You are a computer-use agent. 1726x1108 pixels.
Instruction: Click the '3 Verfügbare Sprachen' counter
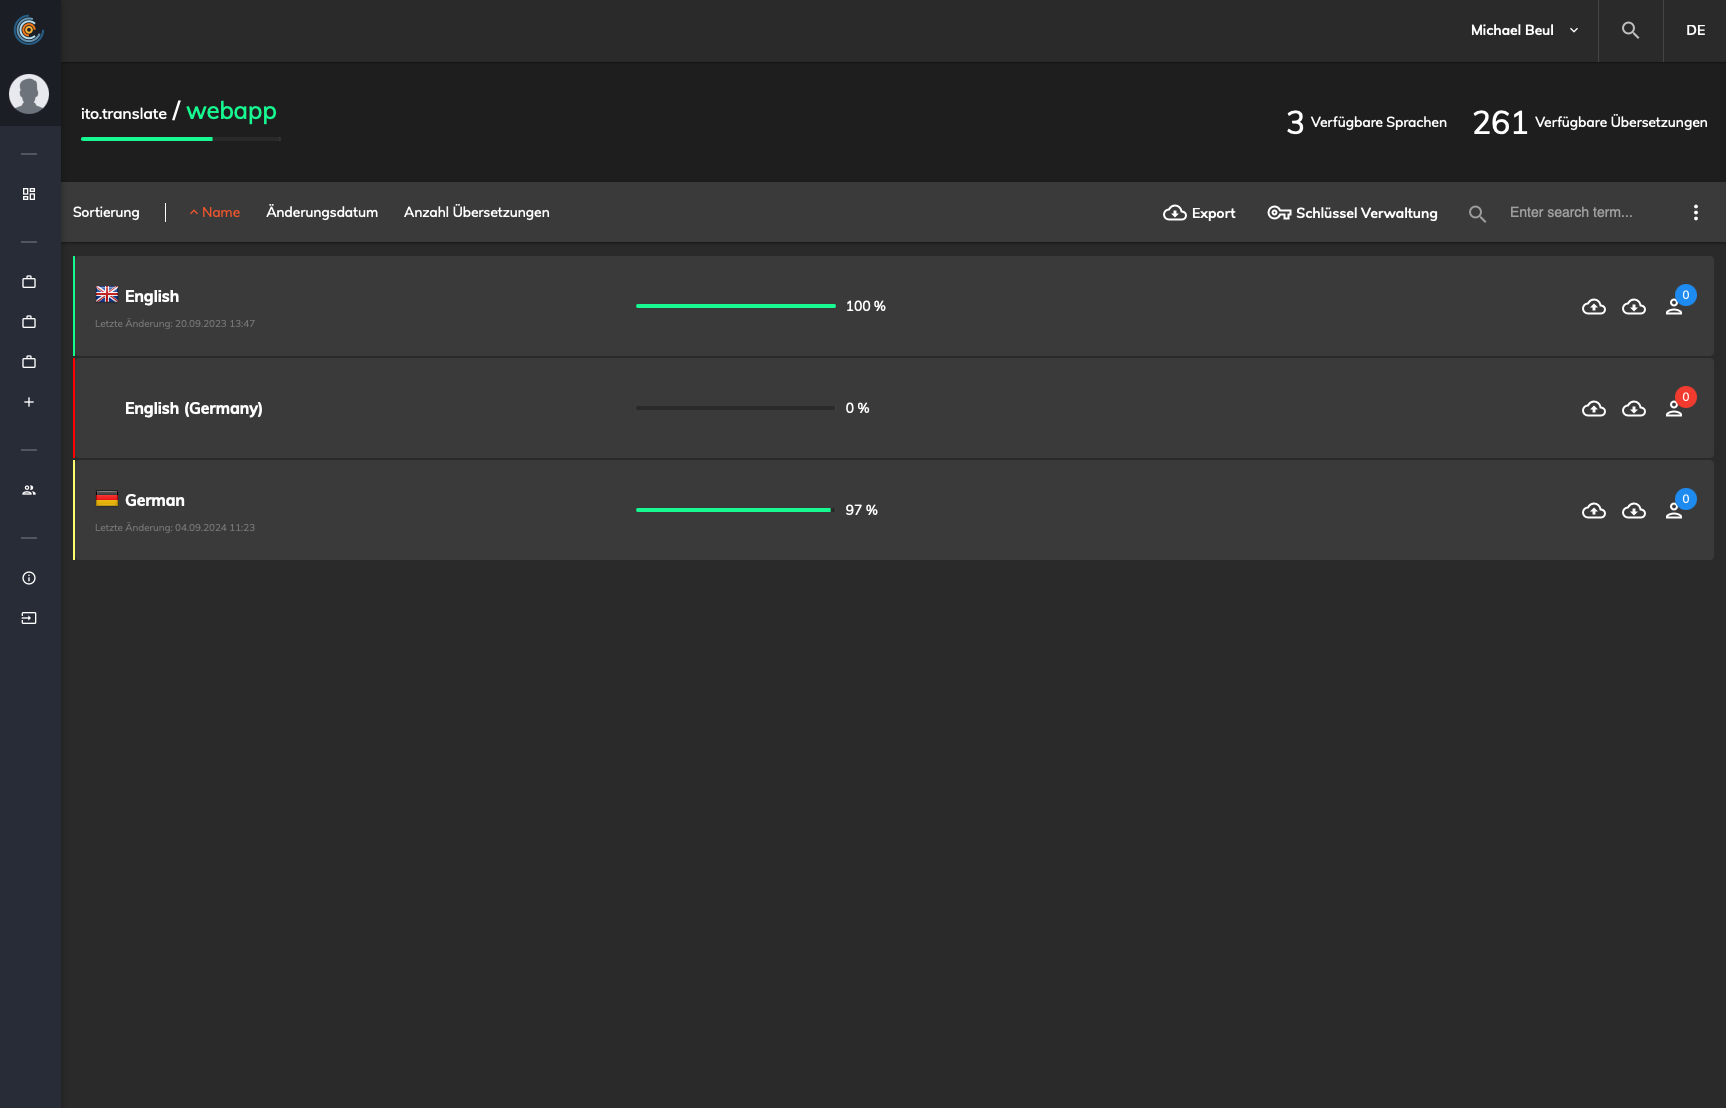[1366, 122]
